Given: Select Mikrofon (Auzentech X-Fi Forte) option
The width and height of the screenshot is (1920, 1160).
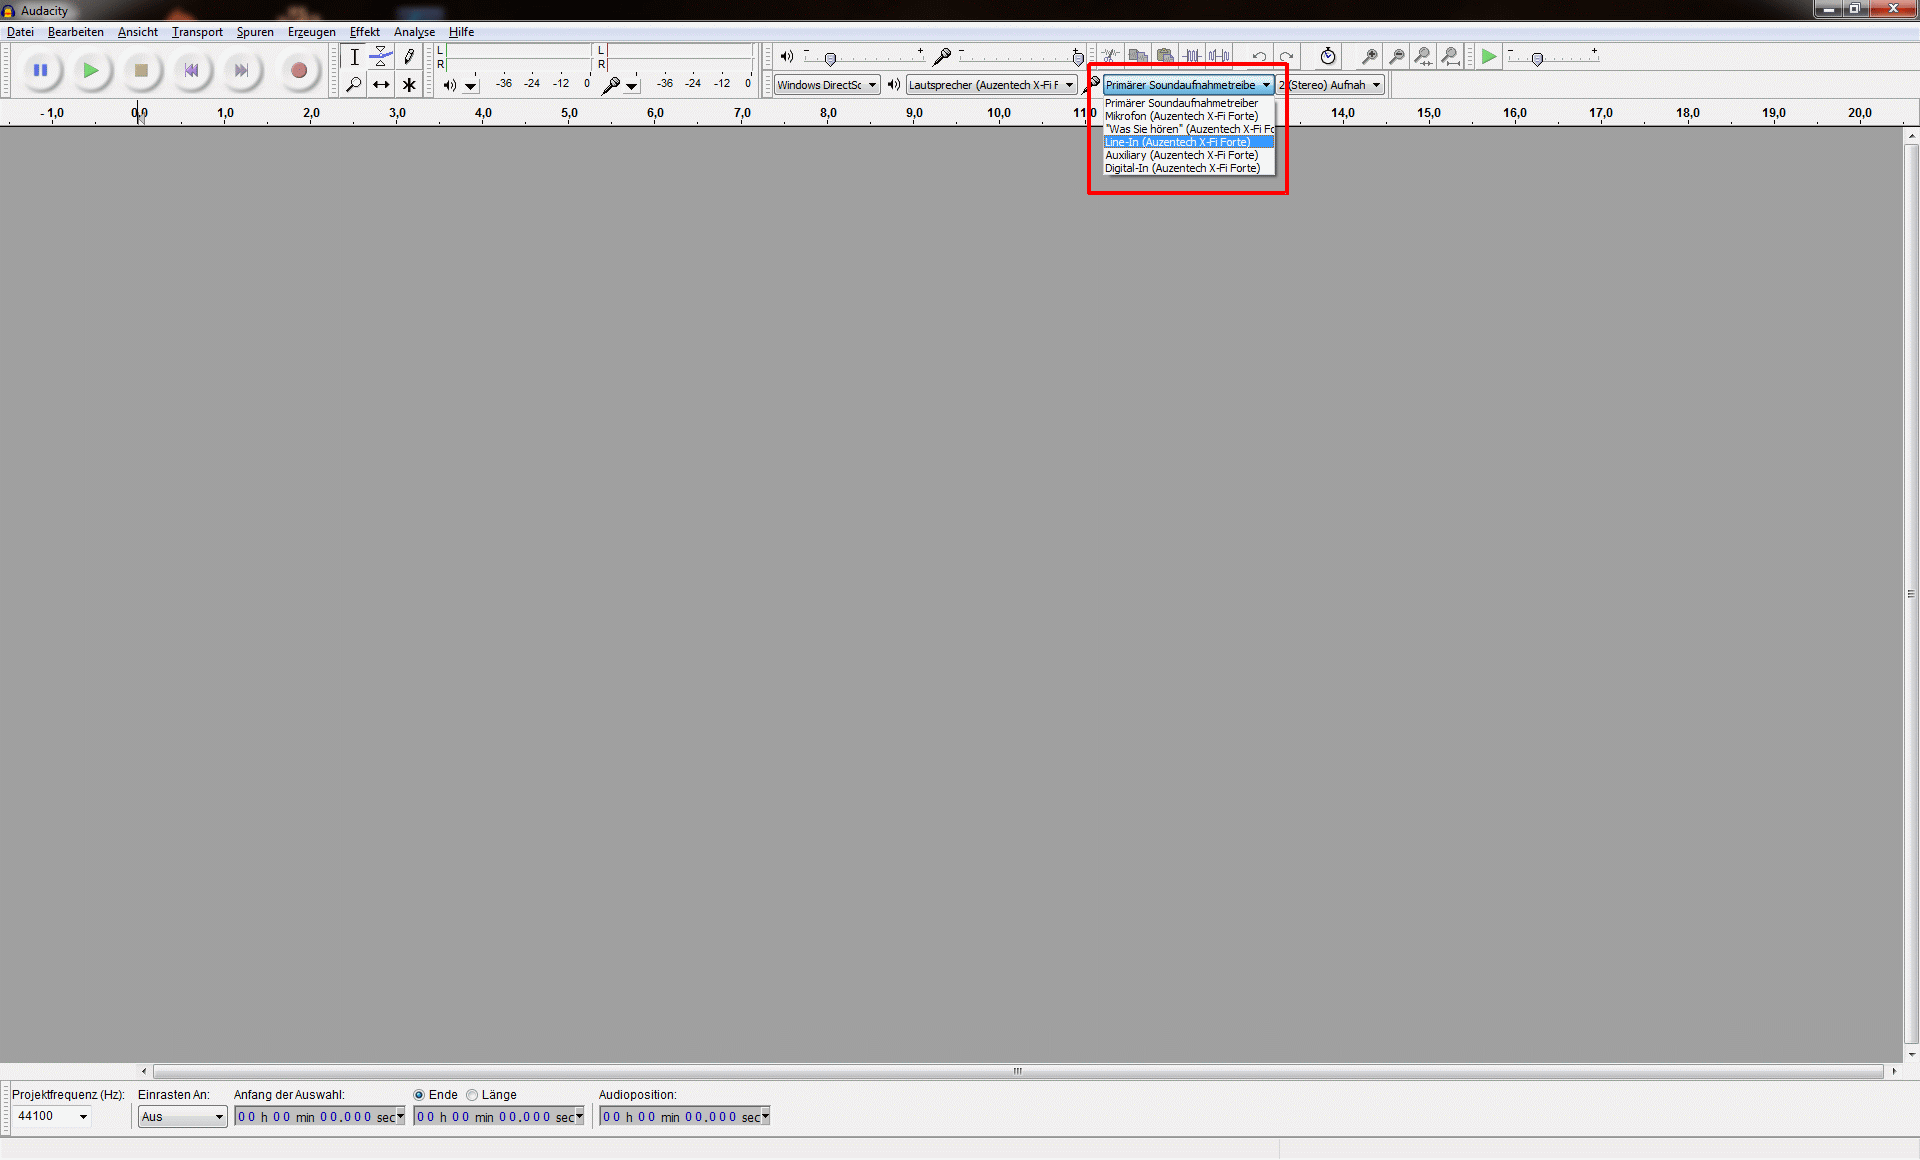Looking at the screenshot, I should coord(1181,116).
